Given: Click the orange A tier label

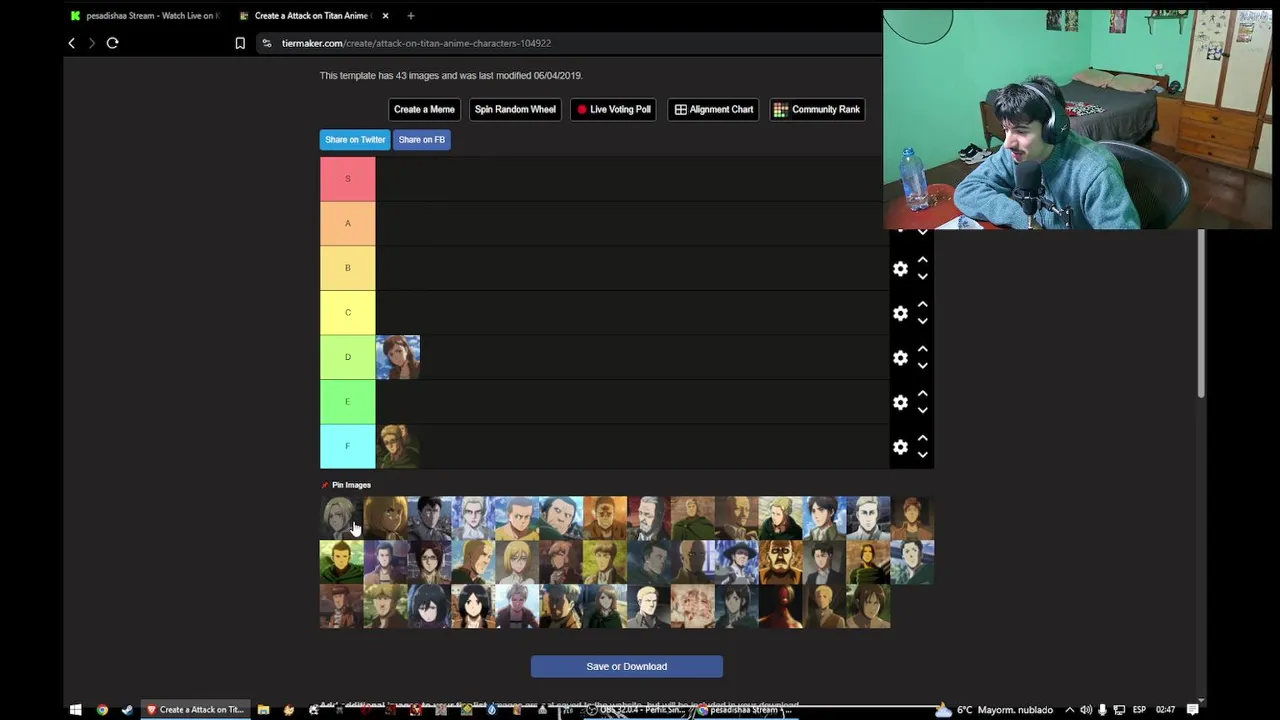Looking at the screenshot, I should 348,223.
